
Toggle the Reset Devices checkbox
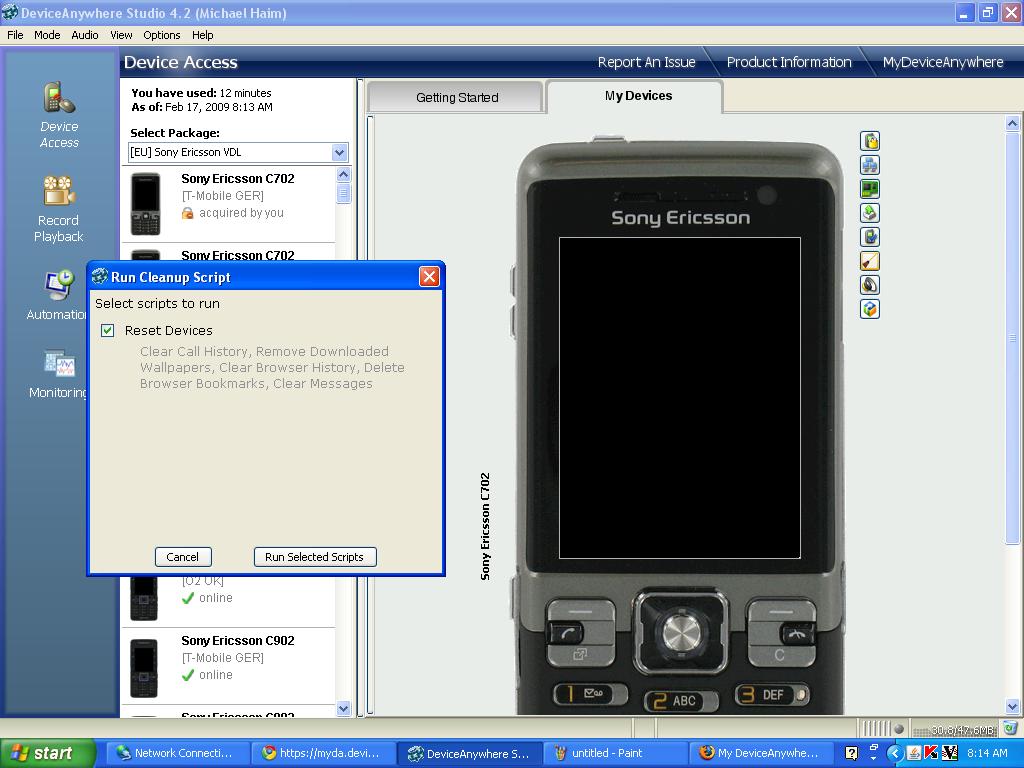point(108,330)
